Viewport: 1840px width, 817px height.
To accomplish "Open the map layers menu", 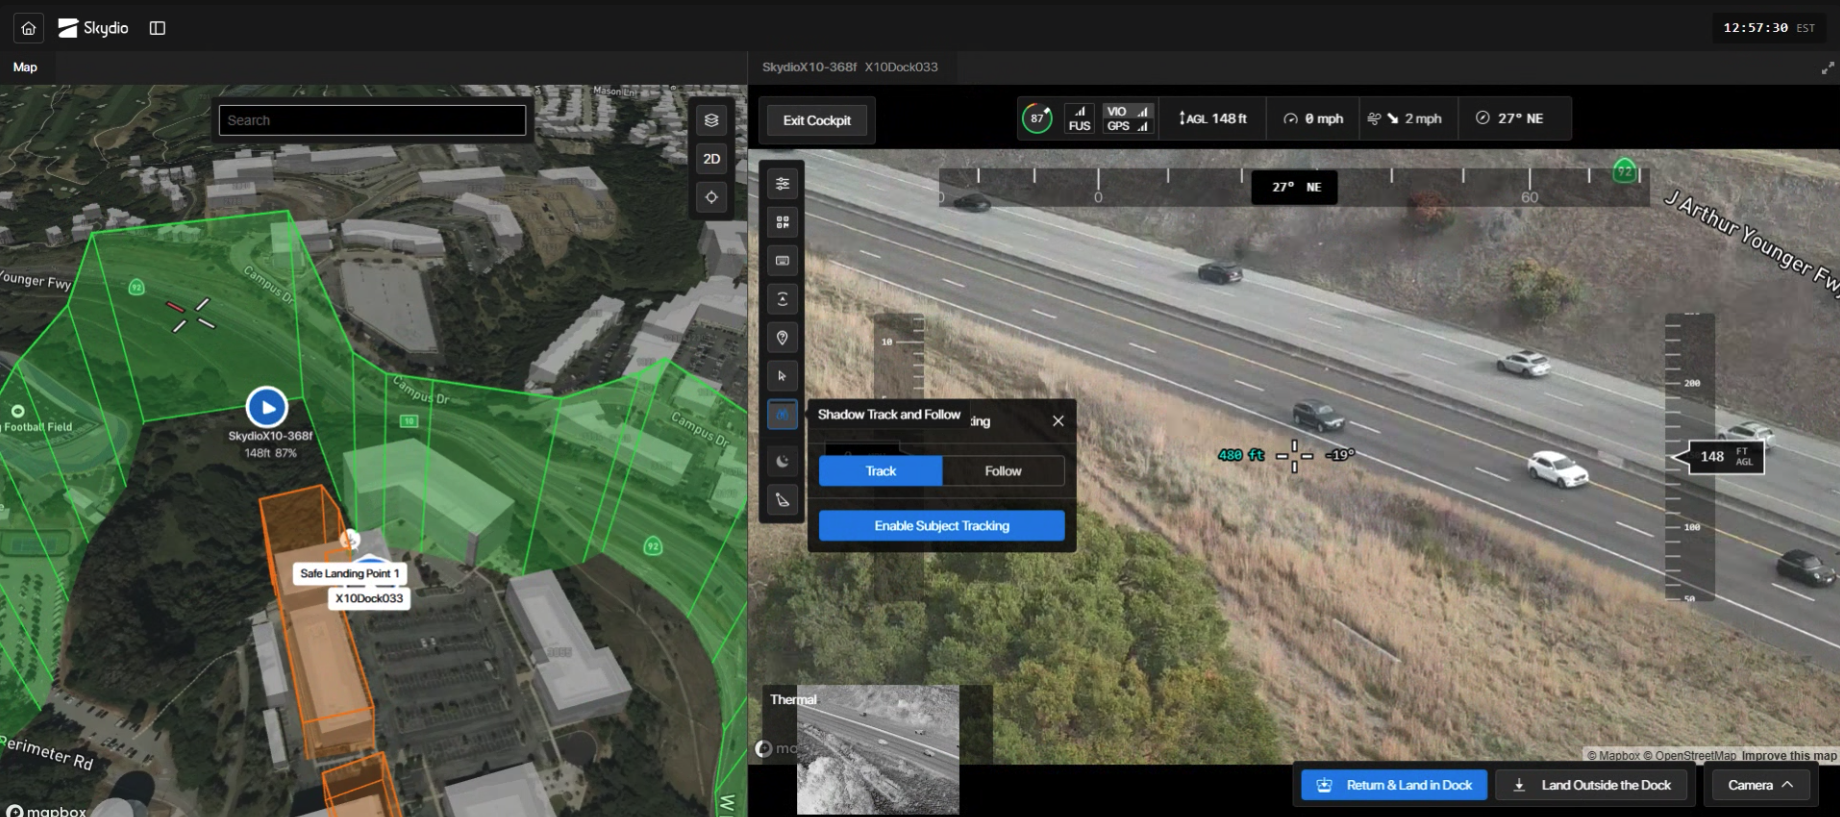I will point(711,120).
